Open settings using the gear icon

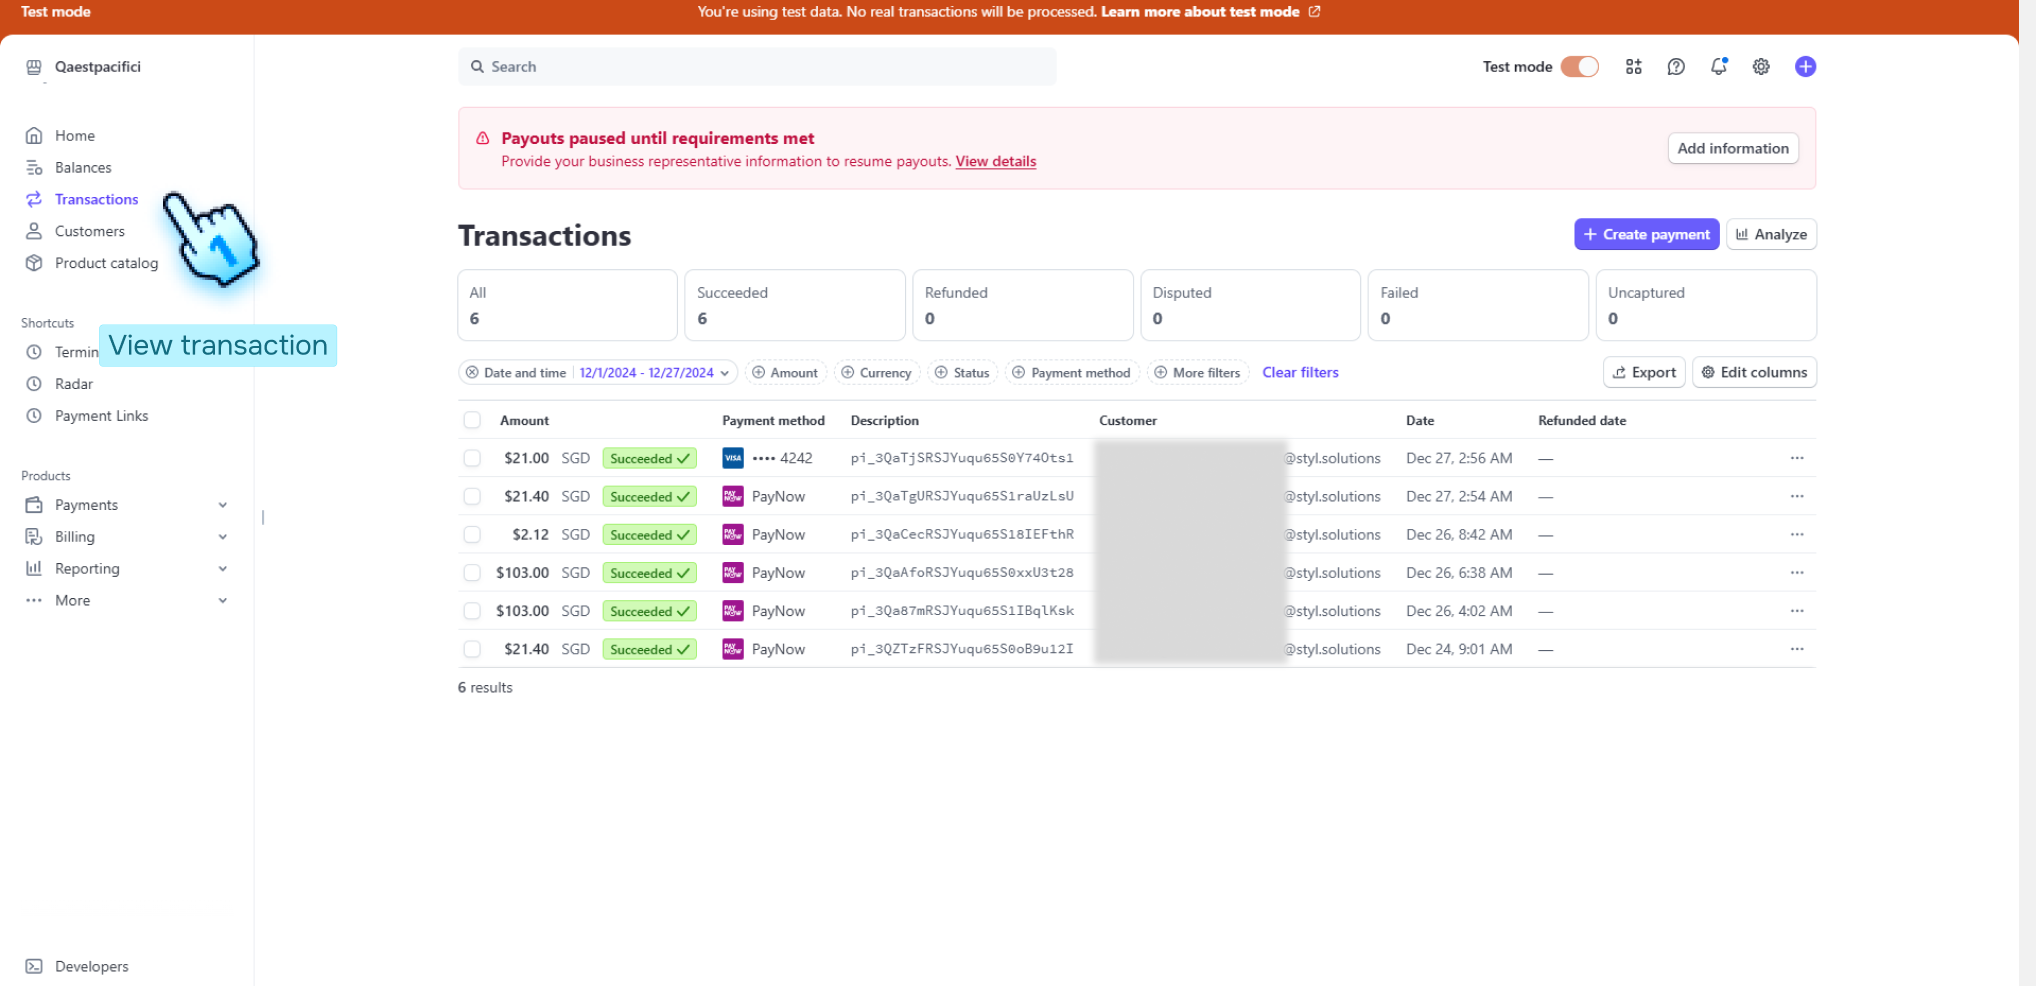[x=1761, y=66]
